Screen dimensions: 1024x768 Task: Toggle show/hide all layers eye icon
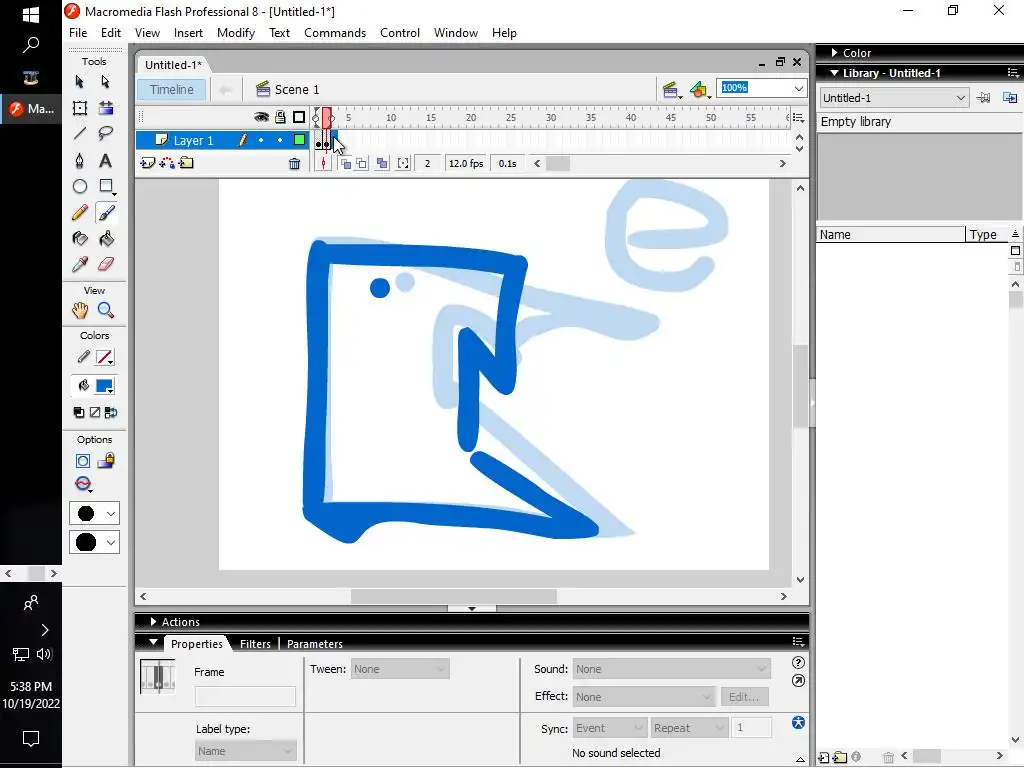pos(261,118)
